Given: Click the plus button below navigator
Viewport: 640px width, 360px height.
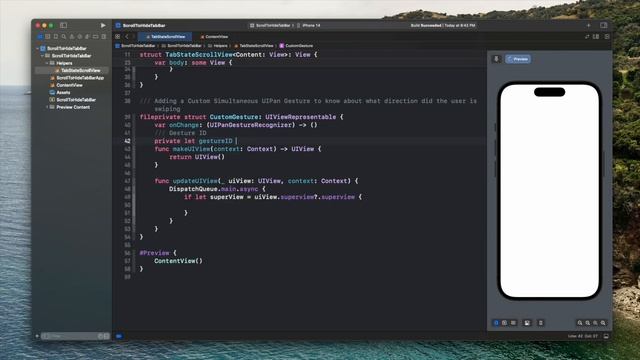Looking at the screenshot, I should 37,336.
